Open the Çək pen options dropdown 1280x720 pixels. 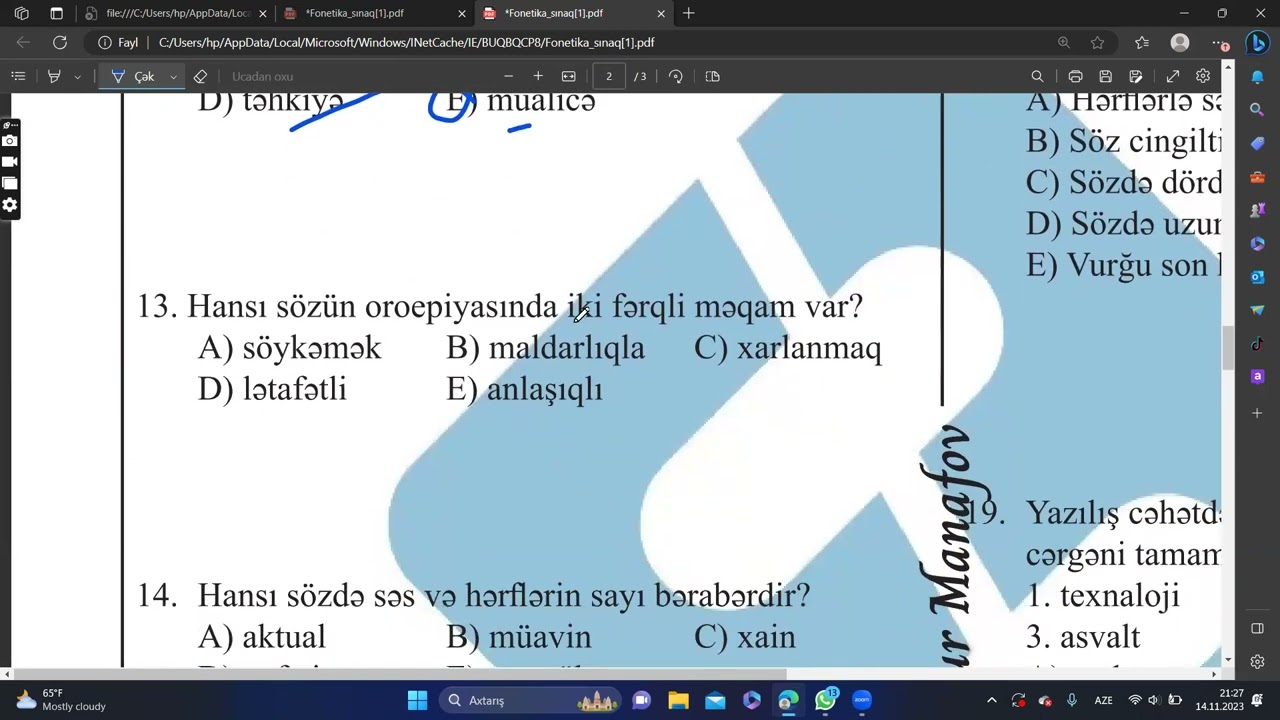pyautogui.click(x=173, y=76)
